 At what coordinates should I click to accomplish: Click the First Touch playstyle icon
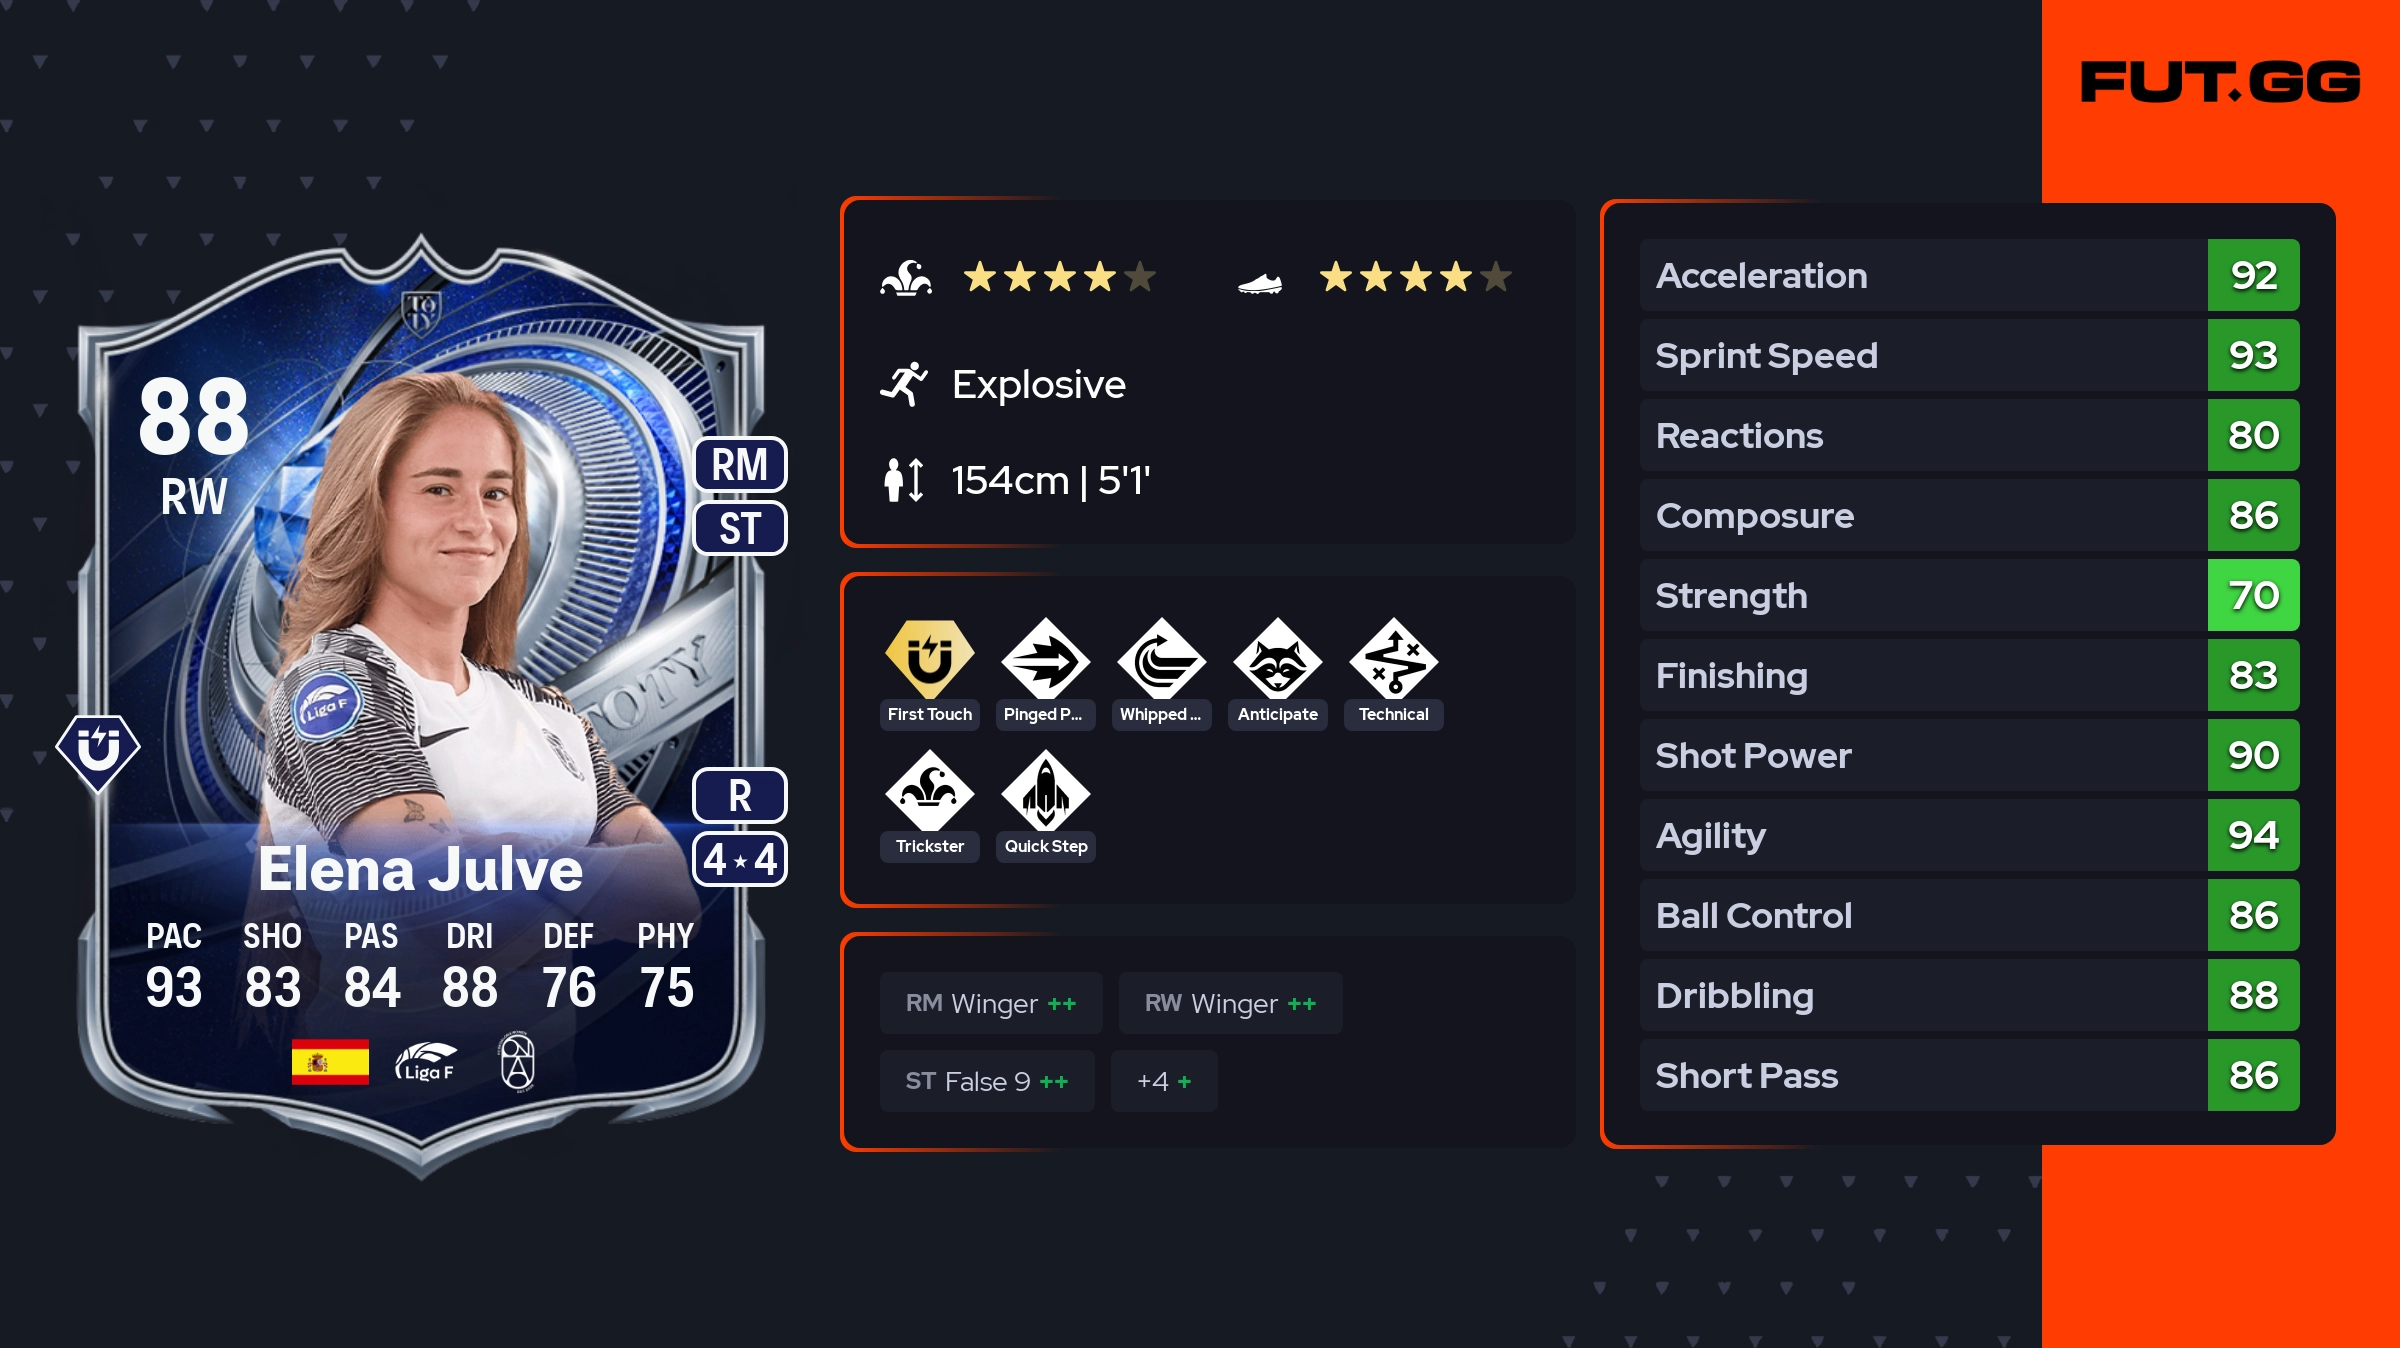point(929,659)
